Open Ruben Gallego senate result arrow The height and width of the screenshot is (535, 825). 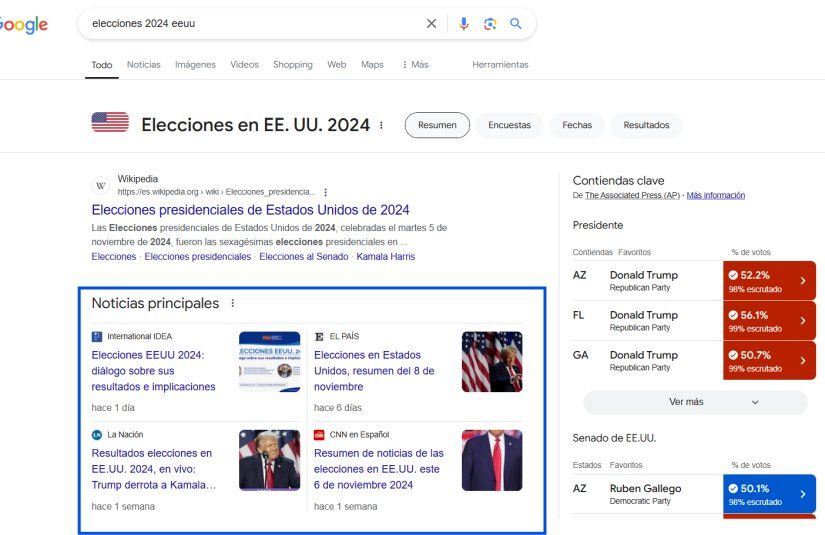(803, 494)
